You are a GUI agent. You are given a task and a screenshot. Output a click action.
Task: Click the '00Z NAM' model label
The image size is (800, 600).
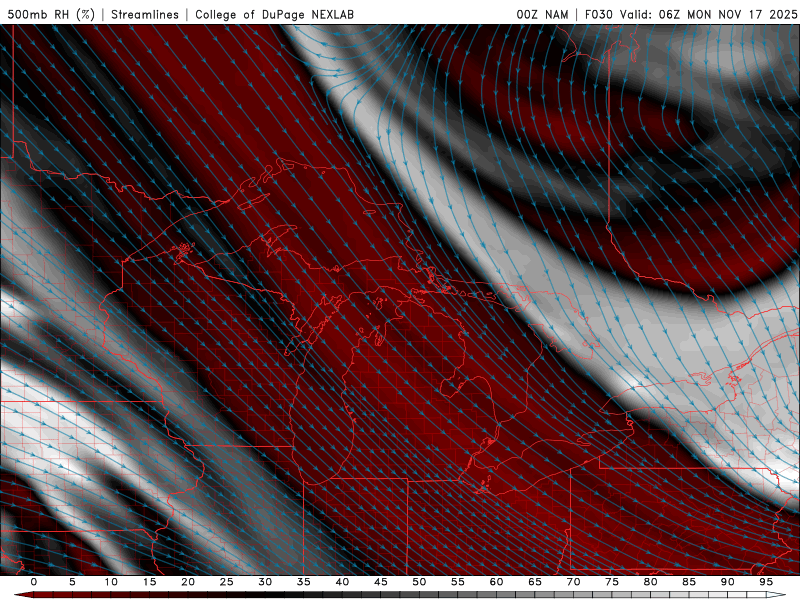point(542,14)
